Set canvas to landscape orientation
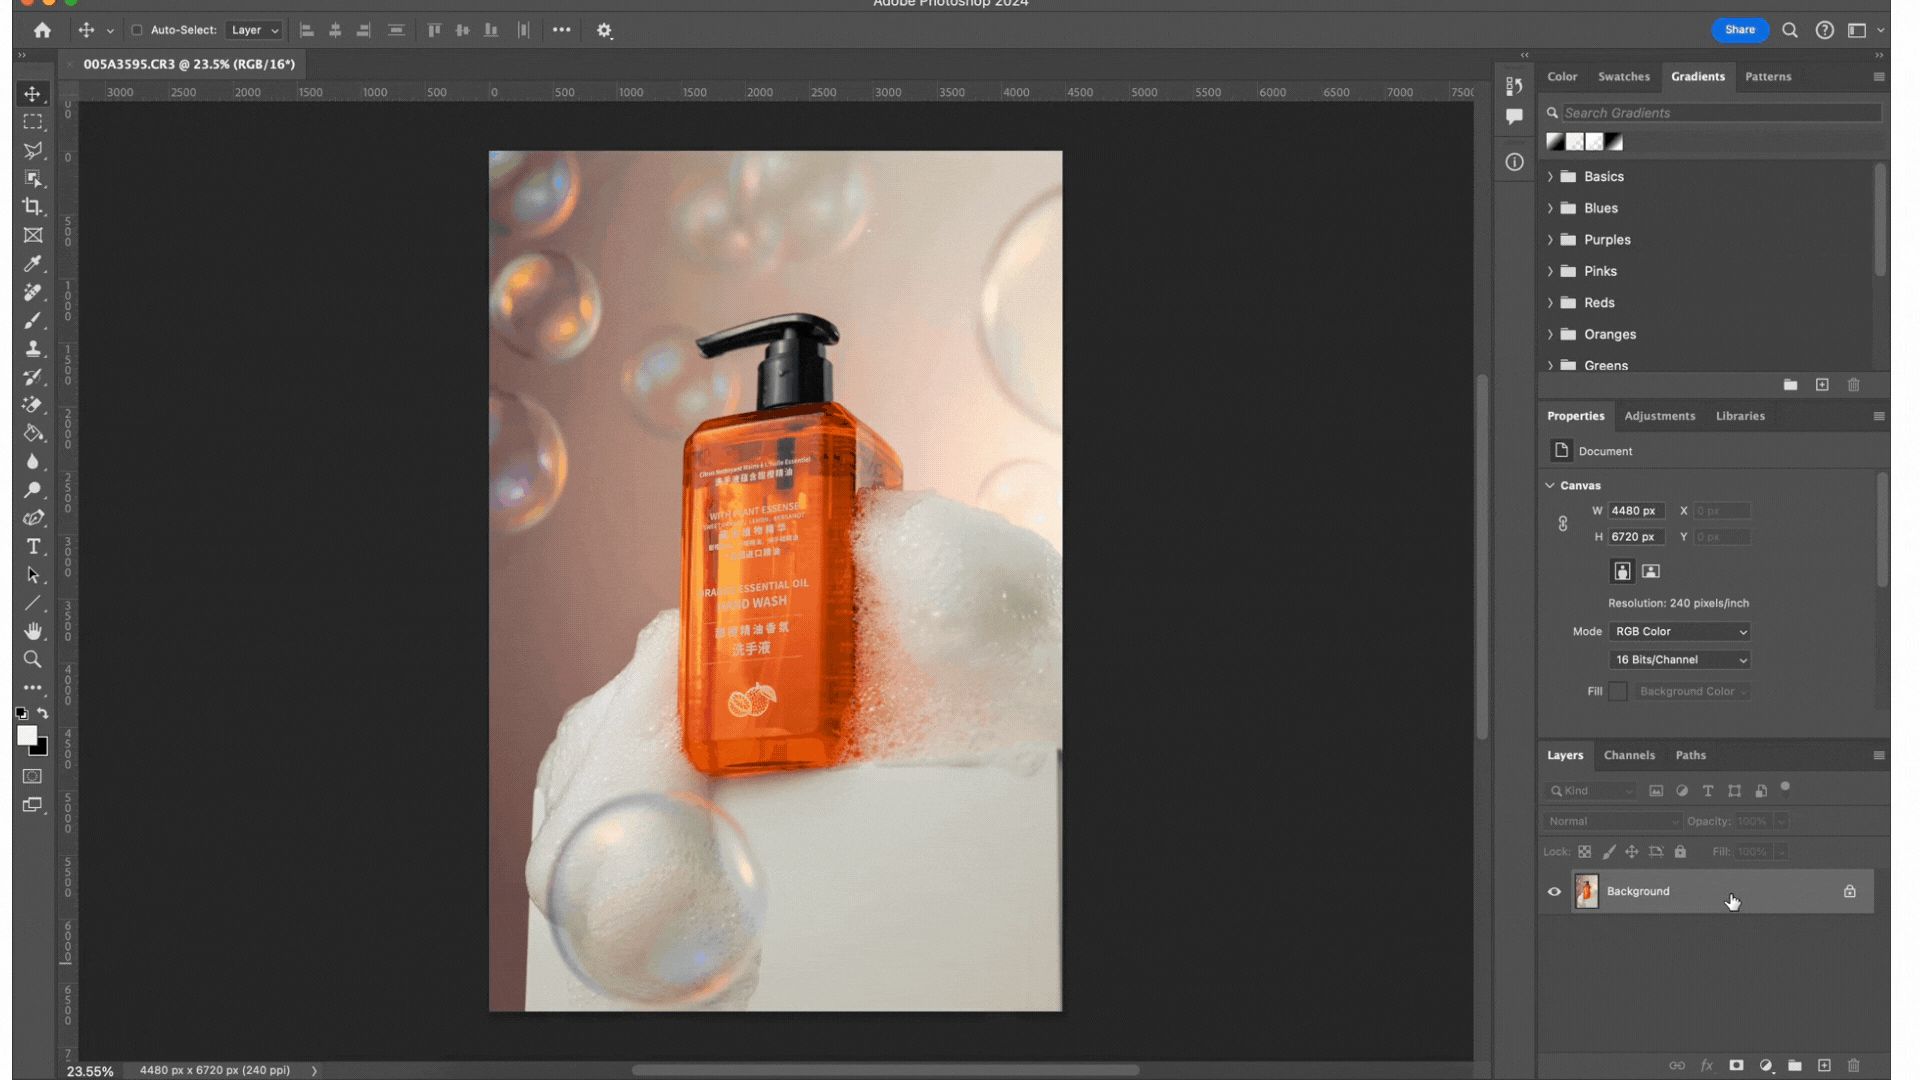The image size is (1920, 1080). tap(1651, 571)
